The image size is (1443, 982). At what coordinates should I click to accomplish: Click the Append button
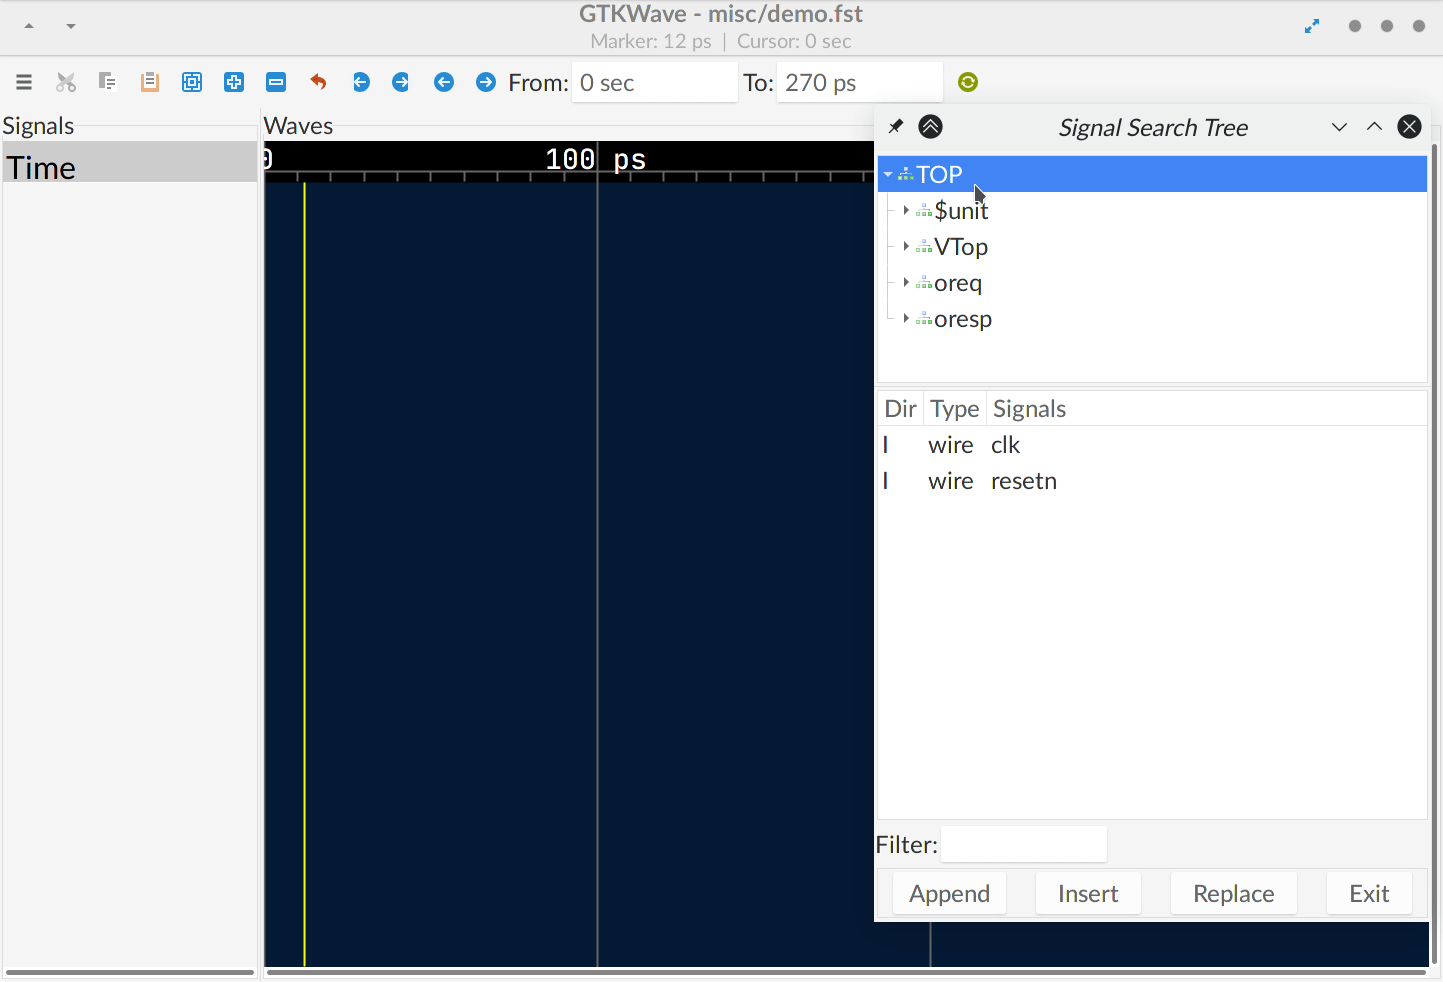949,893
